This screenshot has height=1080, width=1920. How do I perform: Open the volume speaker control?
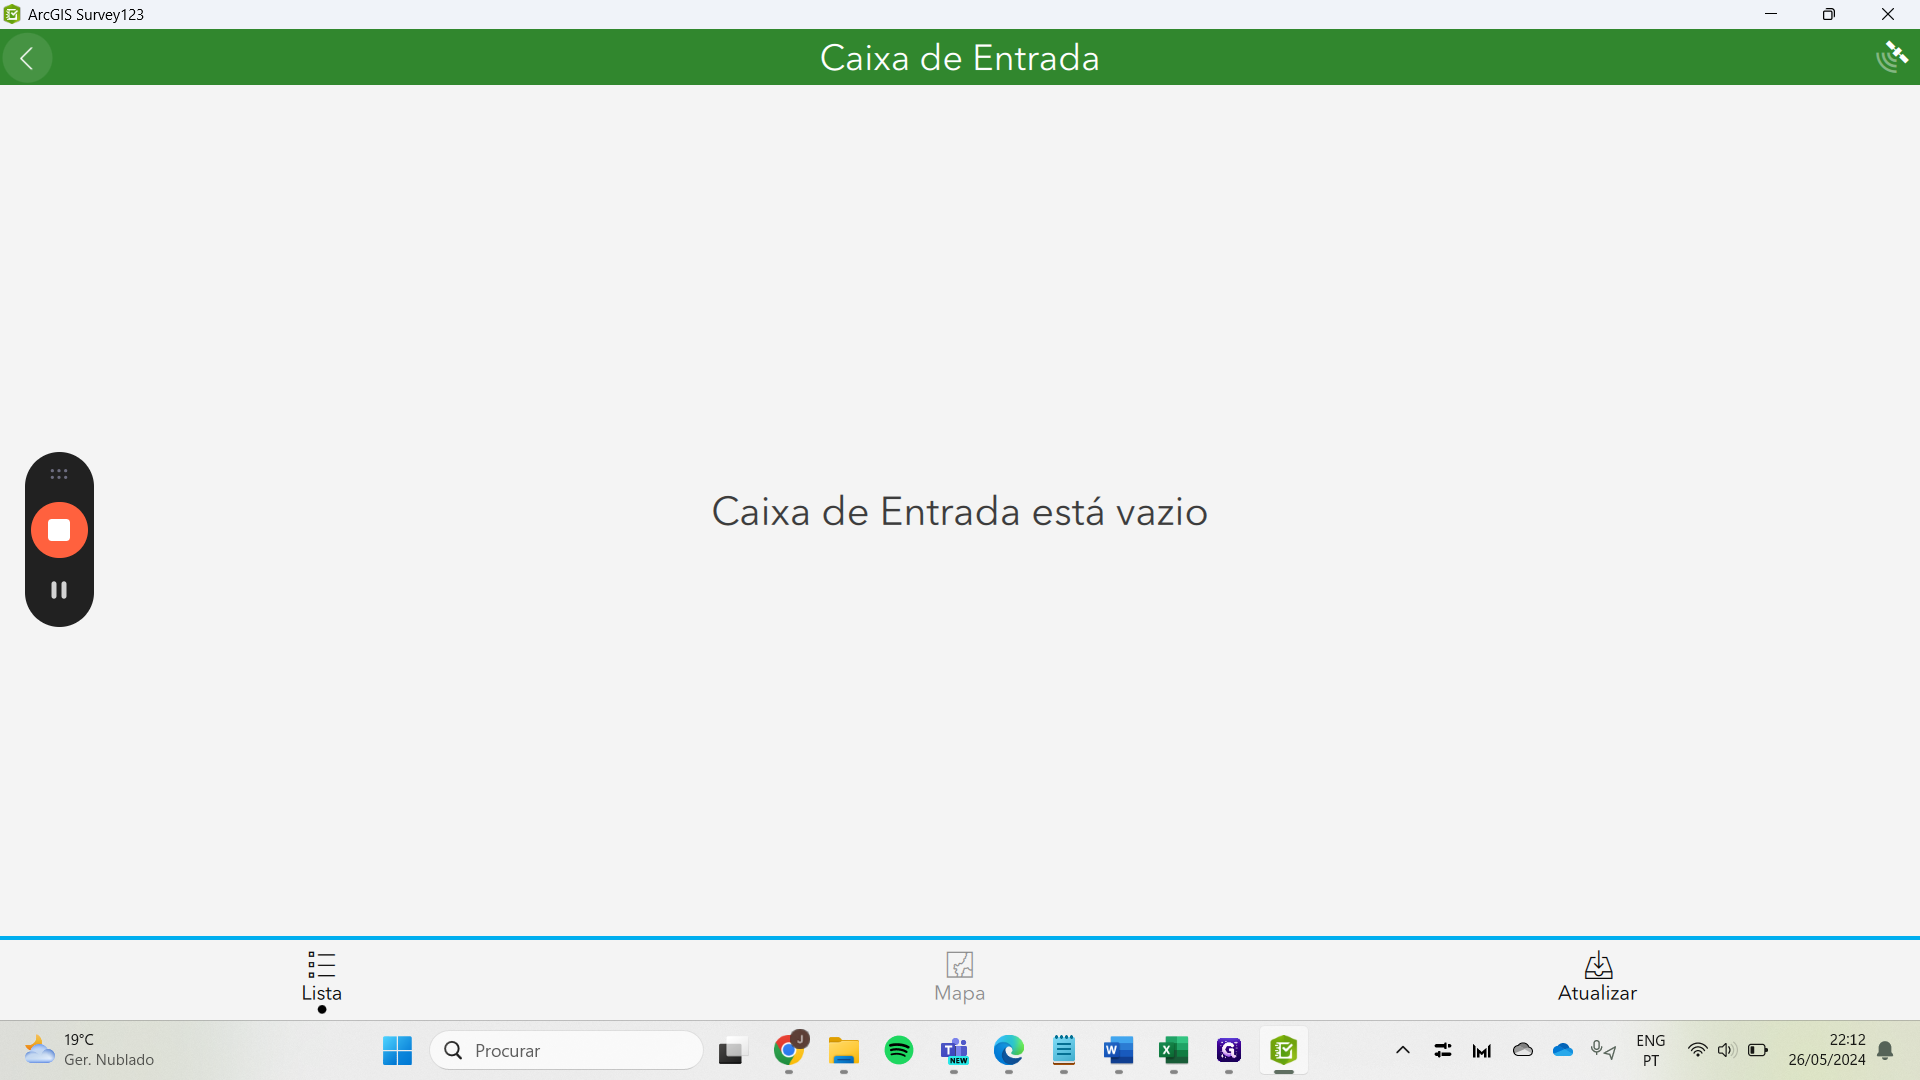(x=1726, y=1050)
